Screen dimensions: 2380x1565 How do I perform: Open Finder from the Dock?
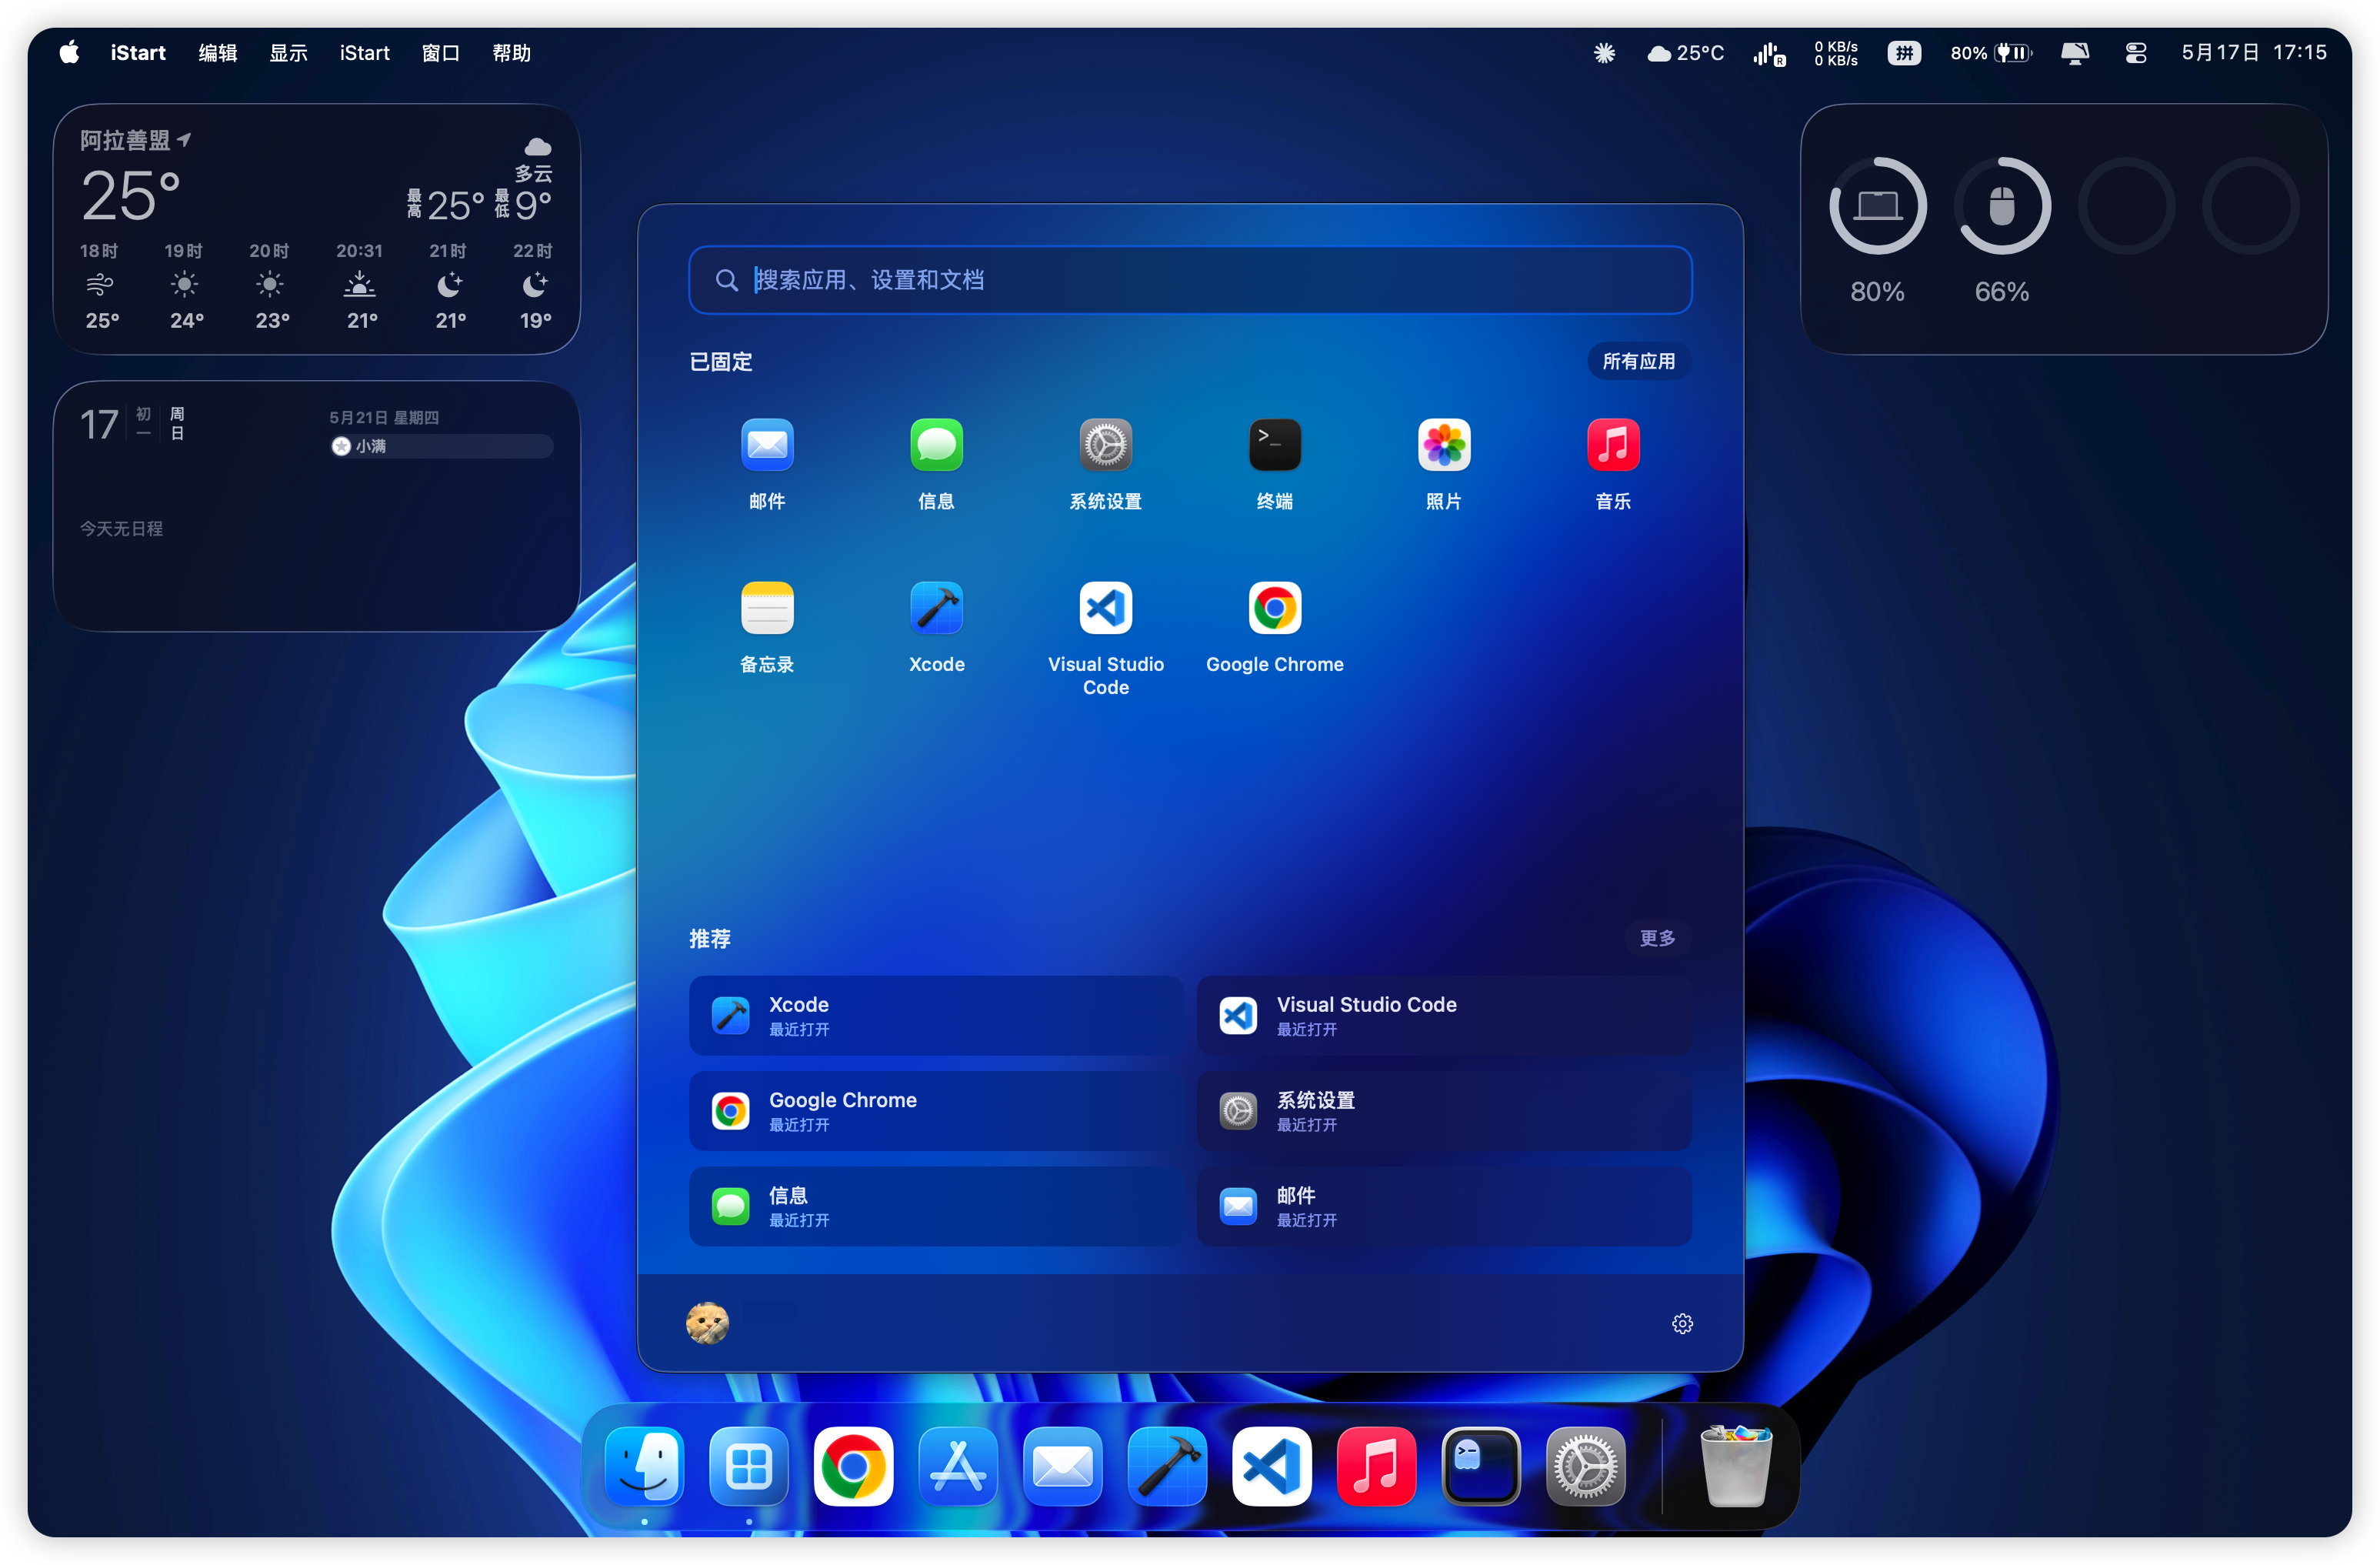(644, 1467)
